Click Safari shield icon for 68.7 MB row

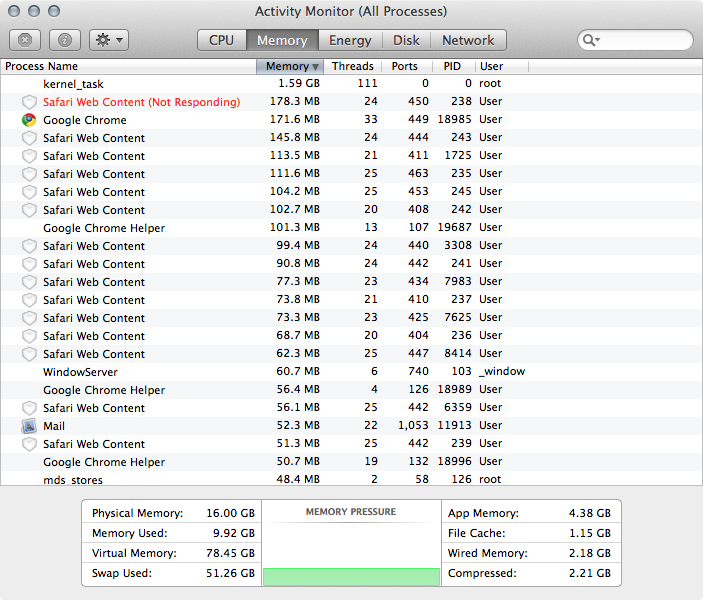click(x=29, y=336)
